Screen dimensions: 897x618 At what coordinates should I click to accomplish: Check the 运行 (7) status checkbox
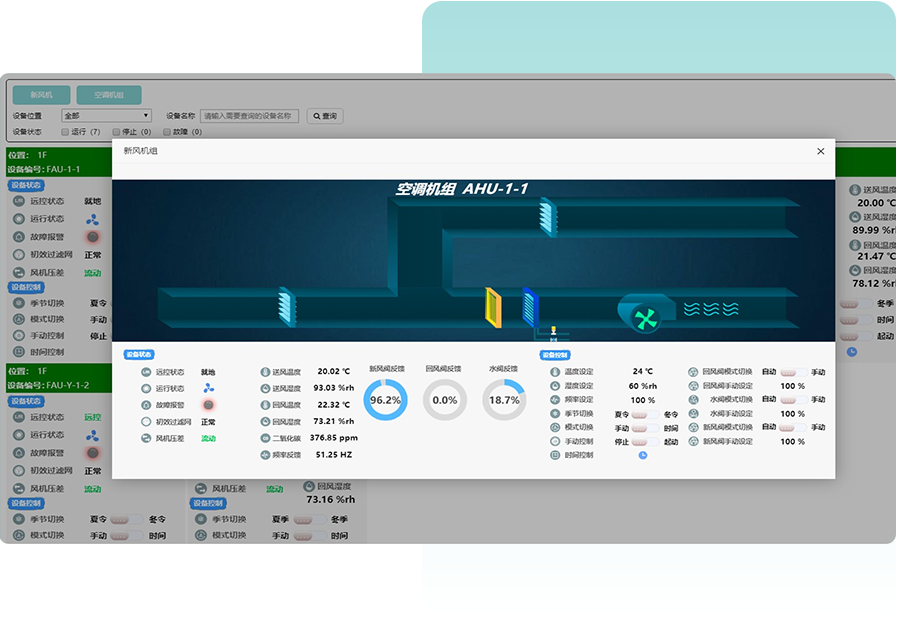pos(65,132)
